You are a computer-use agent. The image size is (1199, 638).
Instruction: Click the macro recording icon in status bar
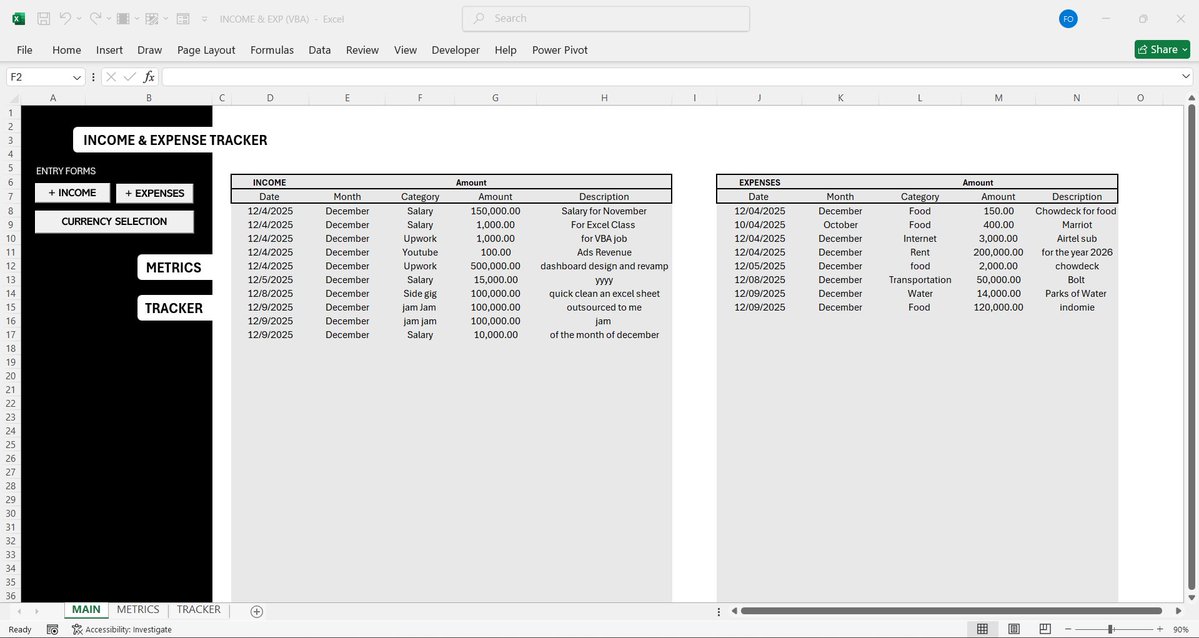click(x=52, y=630)
